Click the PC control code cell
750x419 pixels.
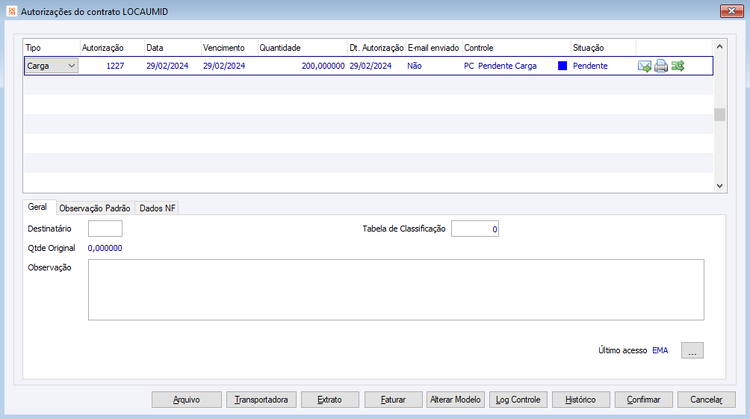pyautogui.click(x=469, y=66)
